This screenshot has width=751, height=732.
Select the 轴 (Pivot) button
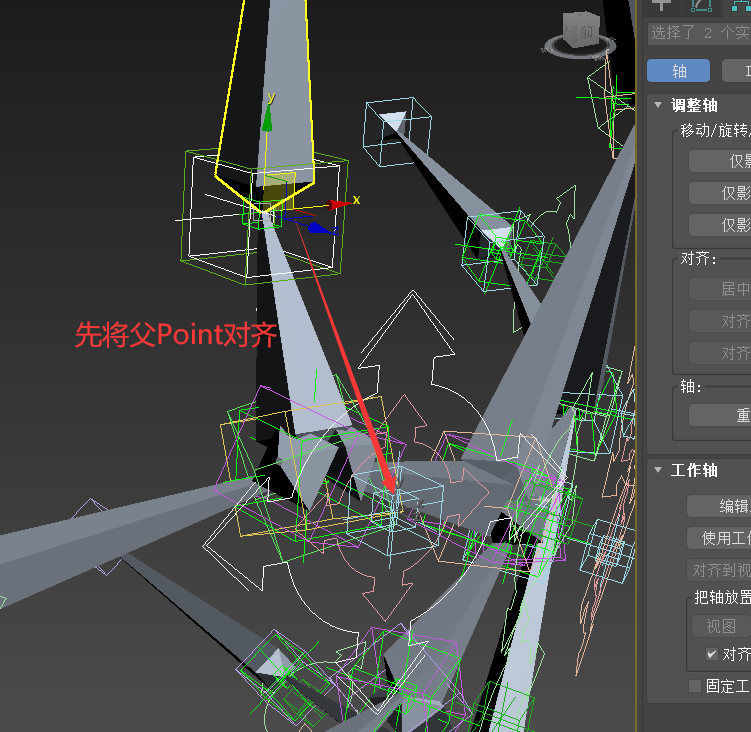678,71
